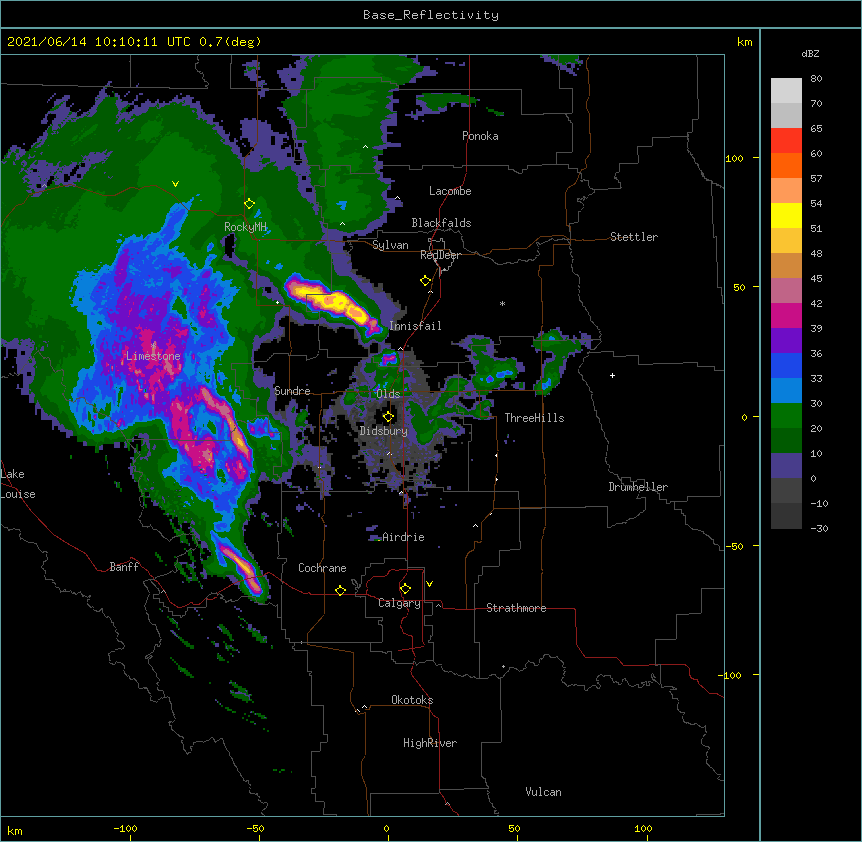The height and width of the screenshot is (842, 862).
Task: Select the yellow diamond marker south of RedDeer
Action: pyautogui.click(x=425, y=281)
